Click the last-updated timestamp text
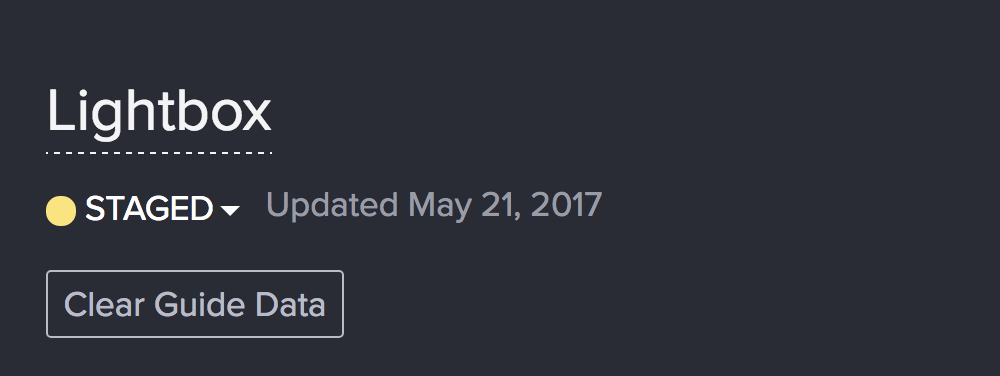The width and height of the screenshot is (1000, 376). click(434, 206)
